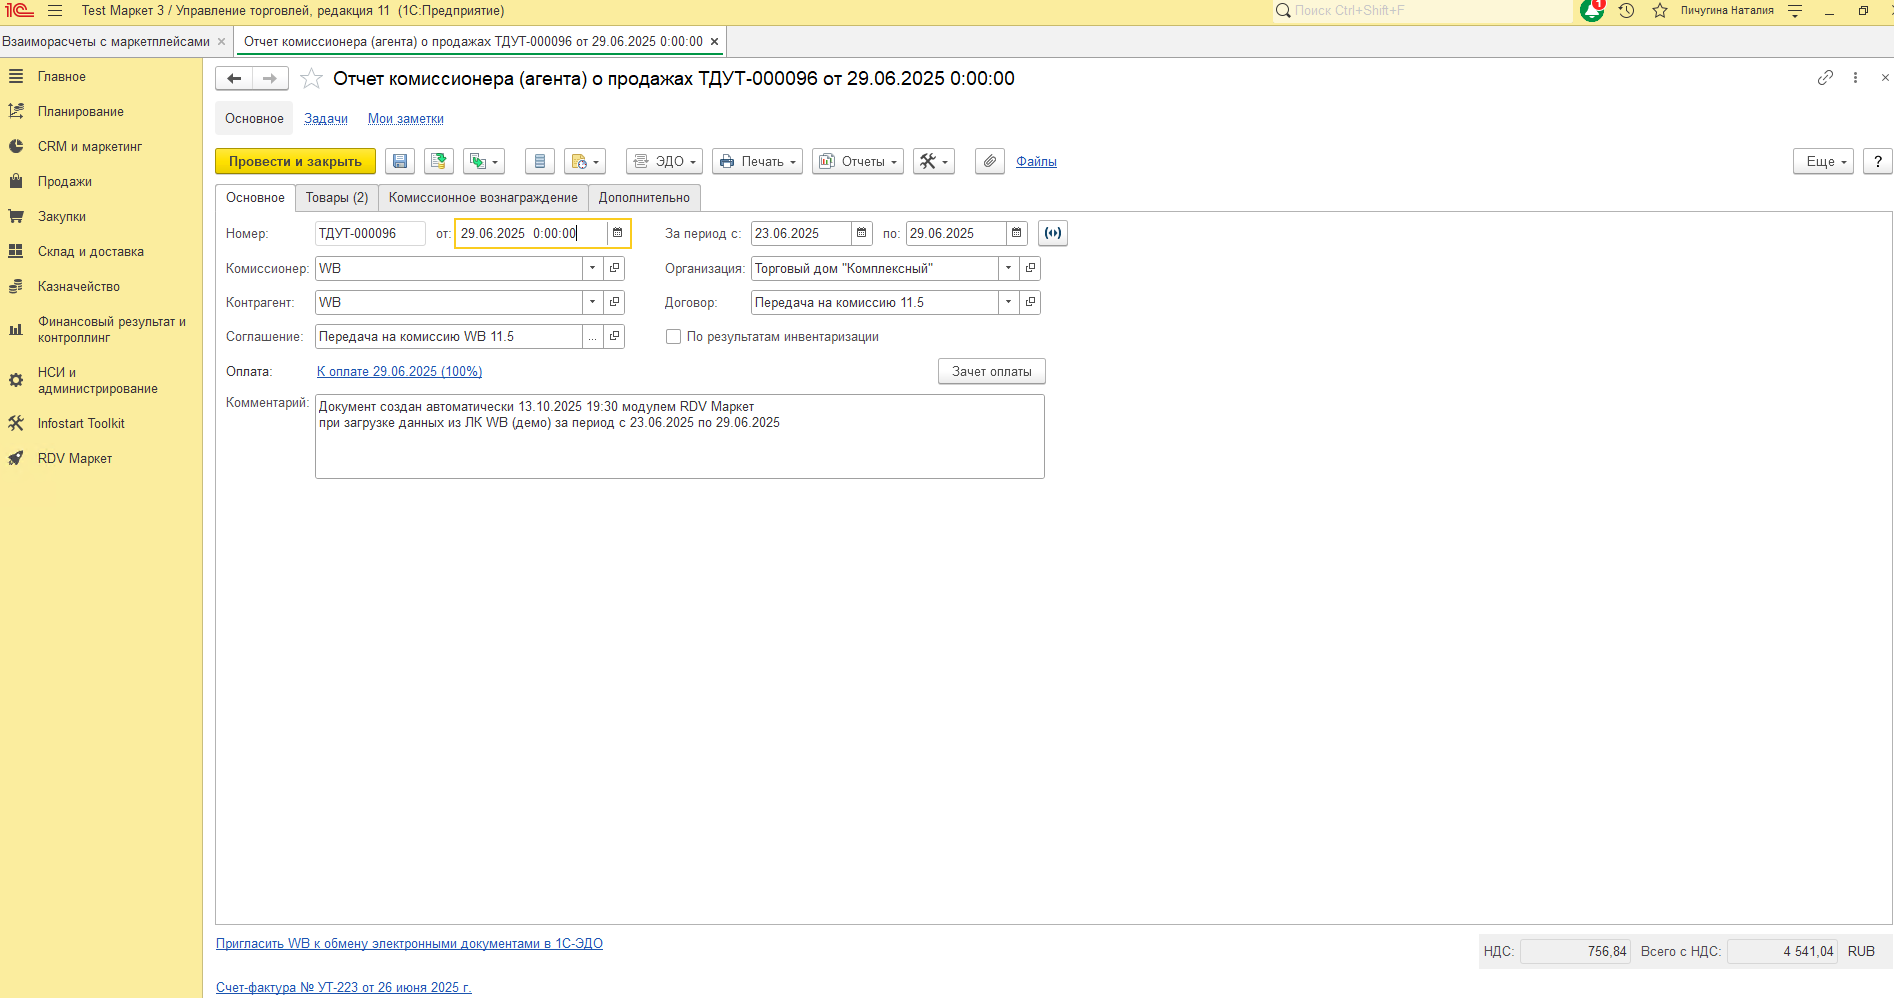Viewport: 1894px width, 998px height.
Task: Open the history clock icon in title bar
Action: 1627,11
